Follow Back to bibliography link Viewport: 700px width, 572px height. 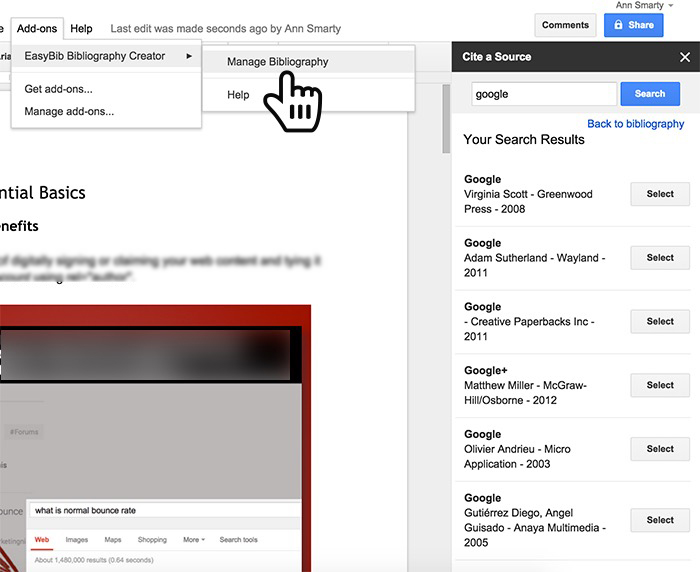[635, 124]
